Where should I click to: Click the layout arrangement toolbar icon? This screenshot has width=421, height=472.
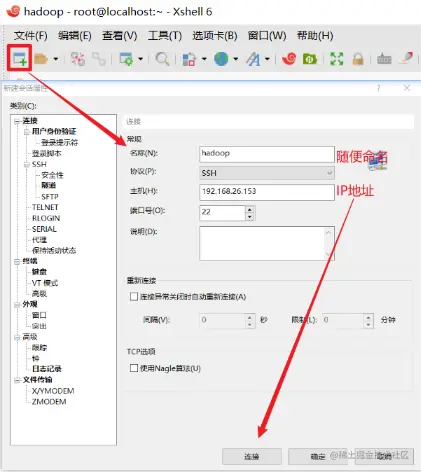click(x=189, y=59)
